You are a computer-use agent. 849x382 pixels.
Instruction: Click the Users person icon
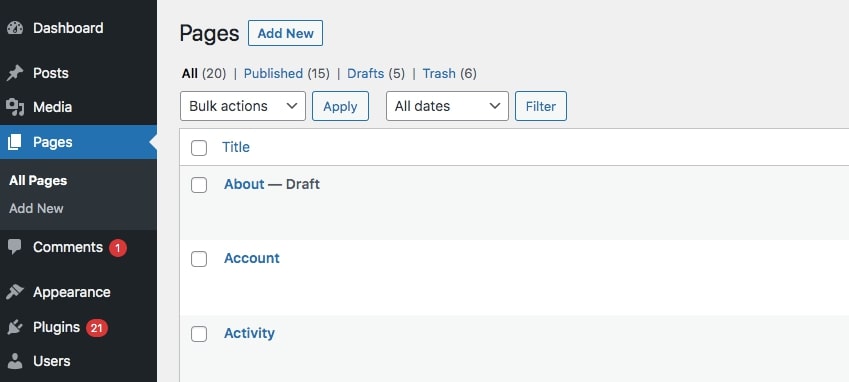coord(15,361)
